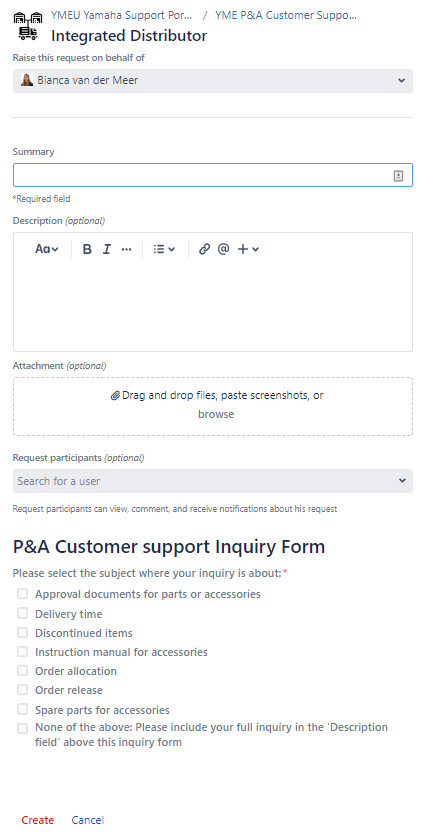Select Order release checkbox
Image resolution: width=431 pixels, height=832 pixels.
point(22,690)
